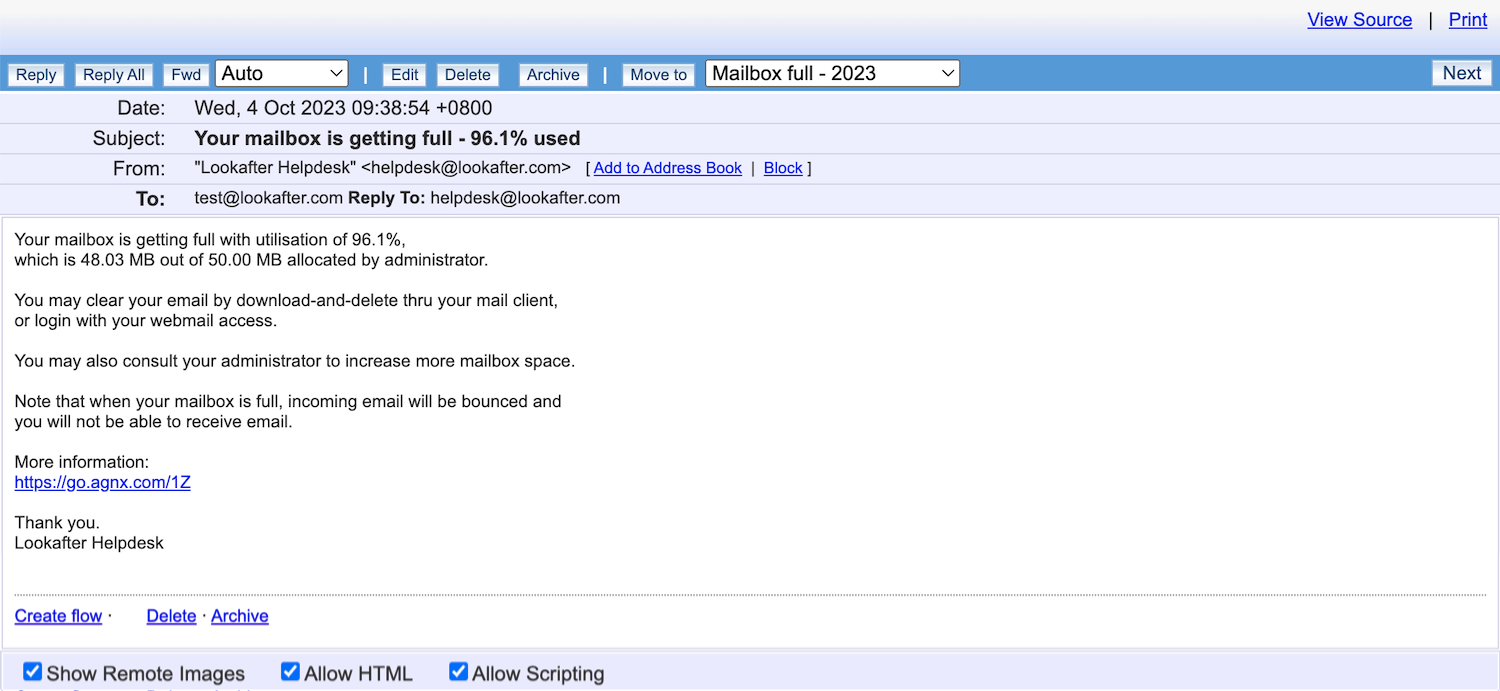1500x691 pixels.
Task: Click the Create flow link
Action: pyautogui.click(x=58, y=616)
